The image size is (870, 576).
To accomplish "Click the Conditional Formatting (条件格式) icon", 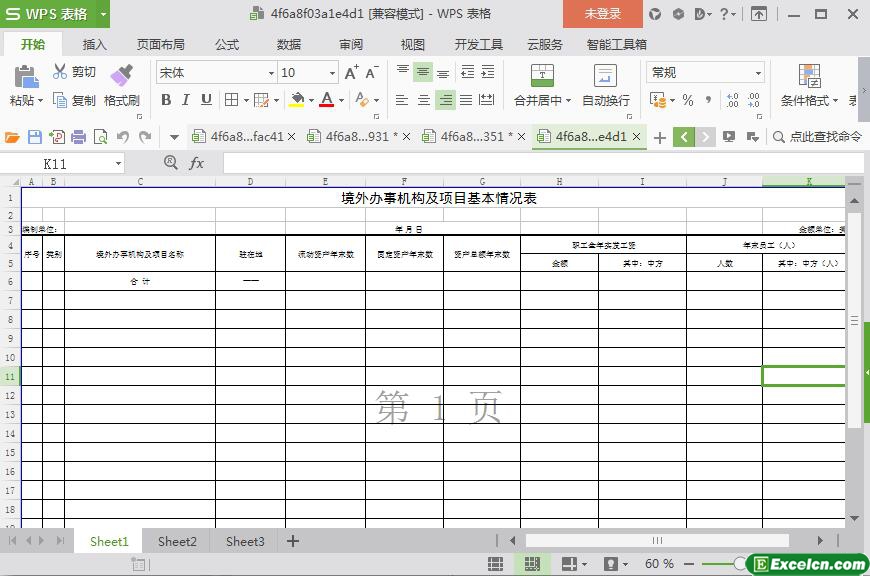I will [809, 76].
